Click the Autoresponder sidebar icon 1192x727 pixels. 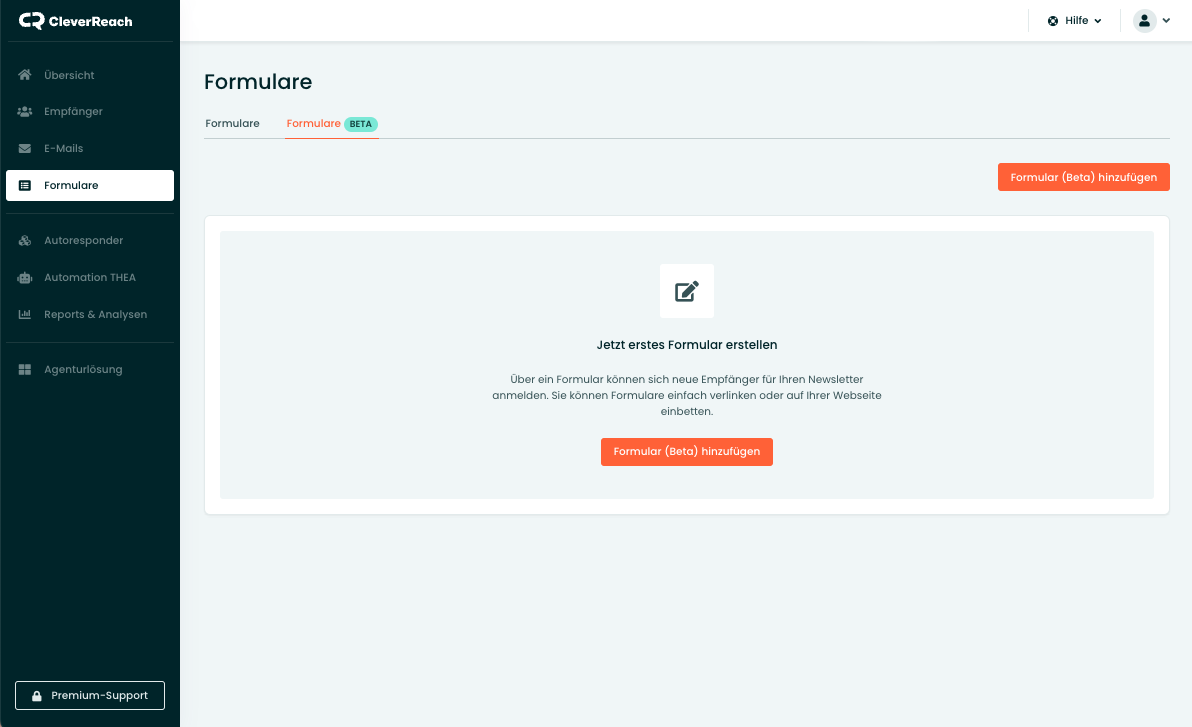click(x=25, y=240)
